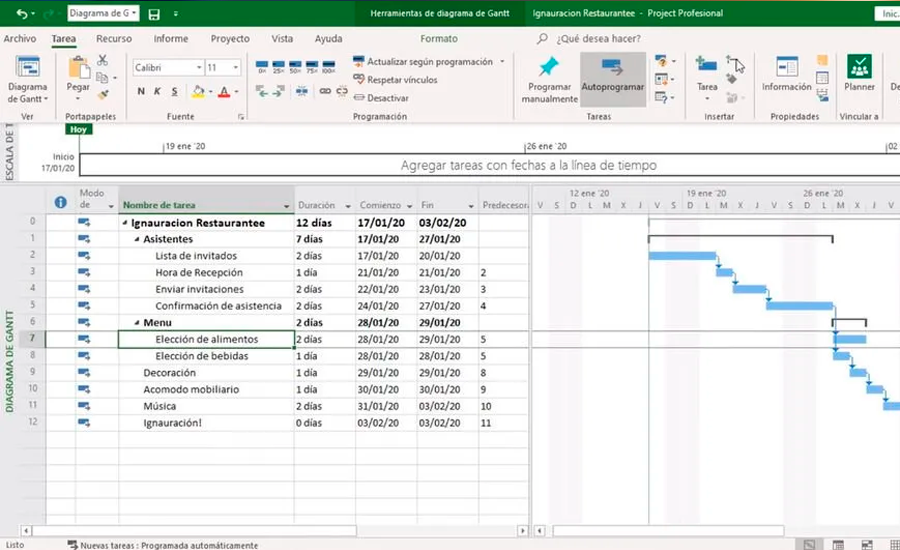Toggle bold N formatting
Image resolution: width=900 pixels, height=550 pixels.
(141, 91)
